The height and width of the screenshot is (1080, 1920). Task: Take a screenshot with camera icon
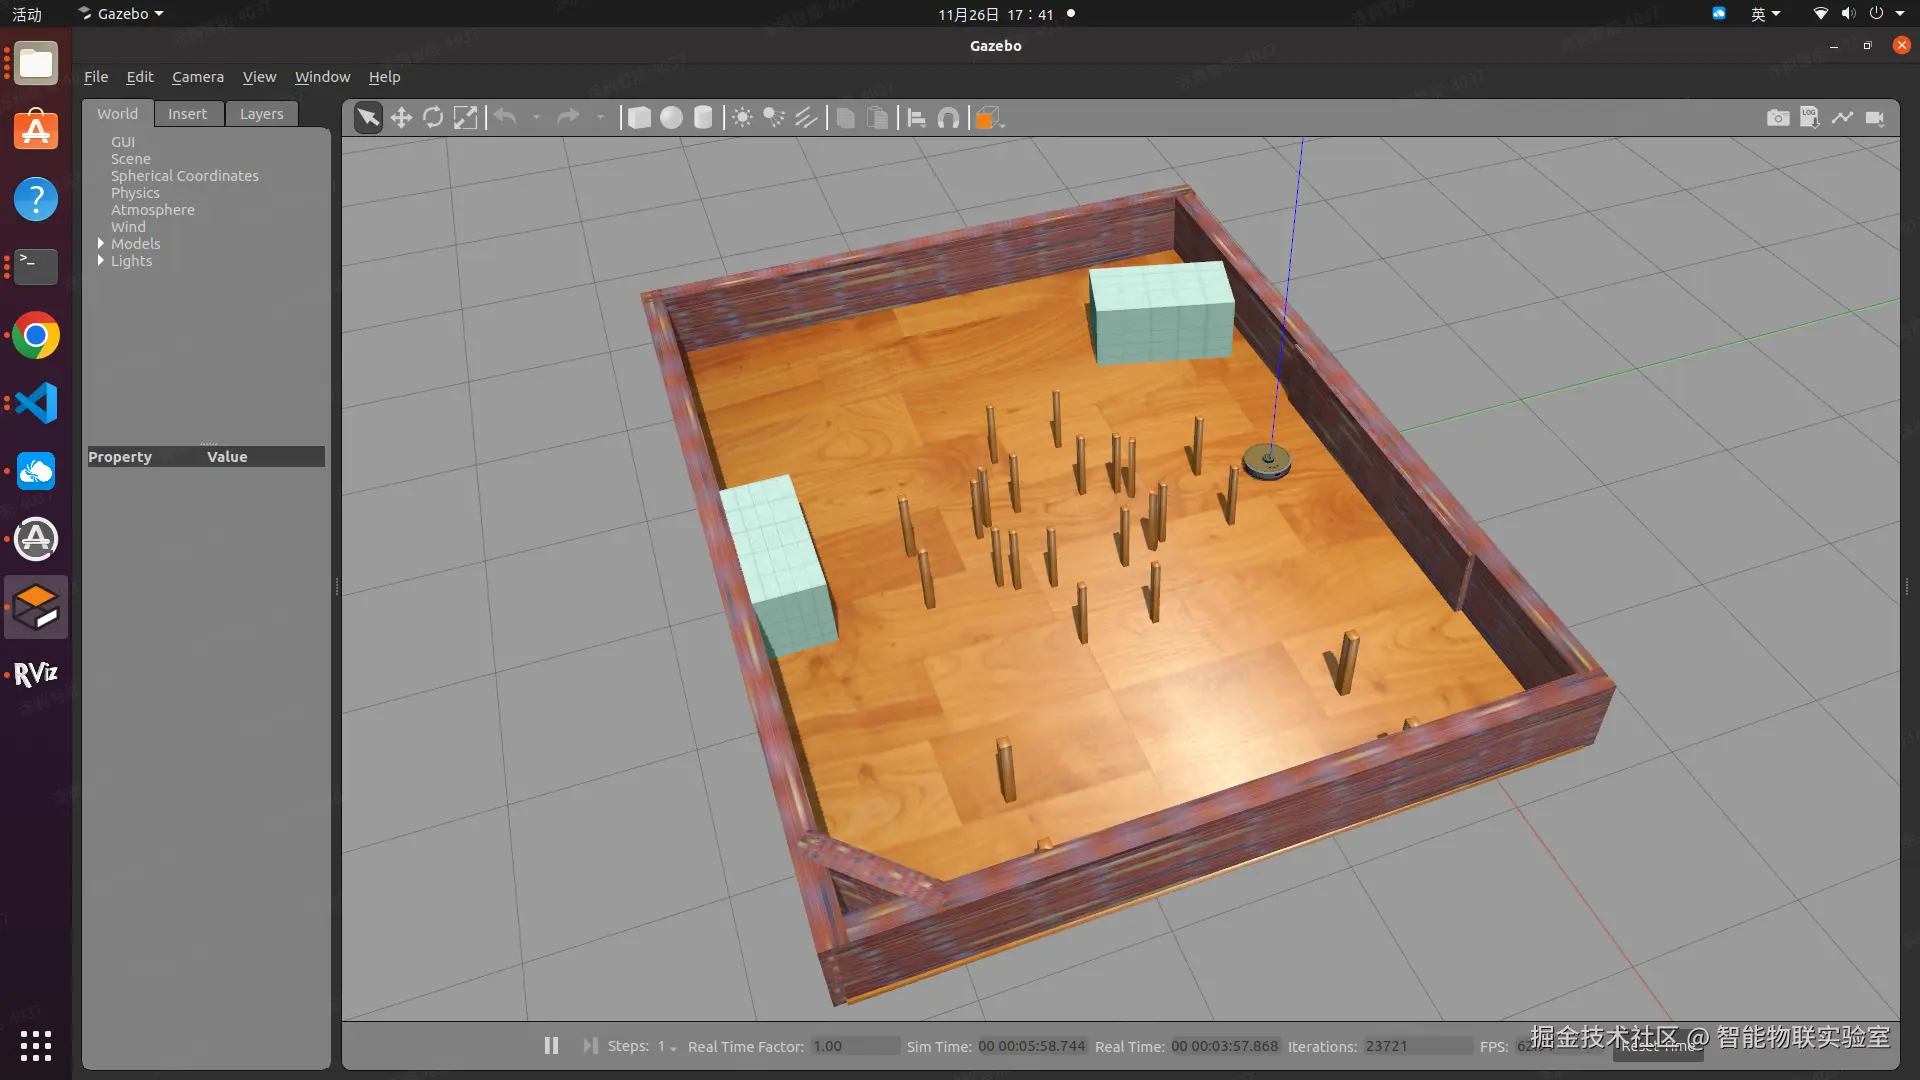pyautogui.click(x=1777, y=118)
